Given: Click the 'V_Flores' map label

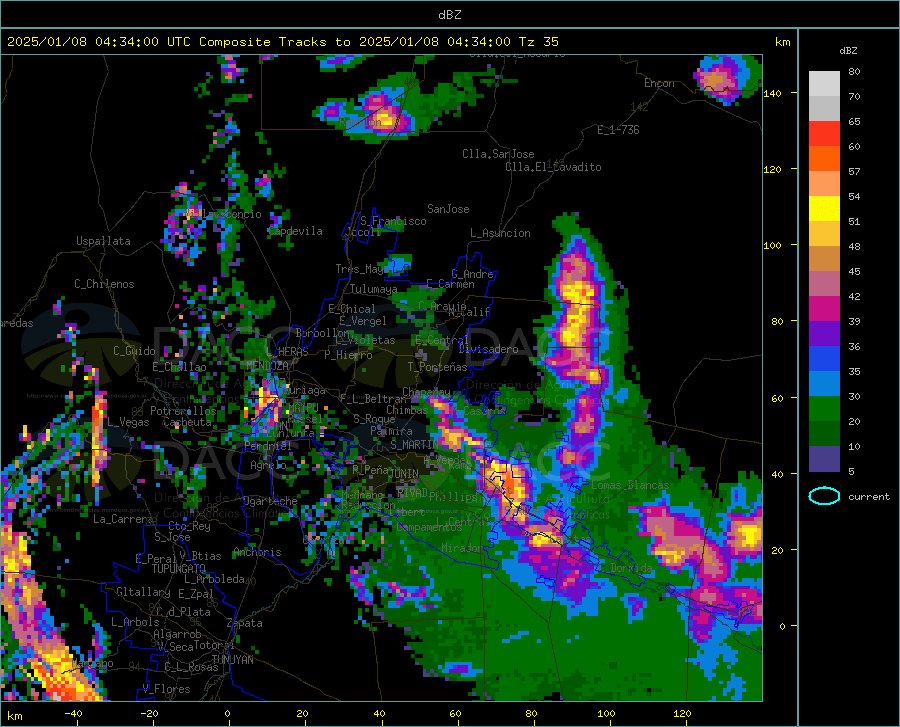Looking at the screenshot, I should pos(166,689).
